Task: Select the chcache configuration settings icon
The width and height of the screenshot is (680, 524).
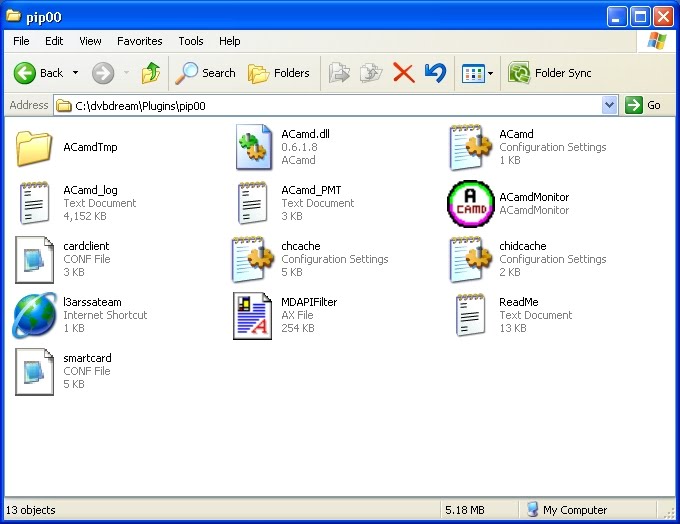Action: coord(252,259)
